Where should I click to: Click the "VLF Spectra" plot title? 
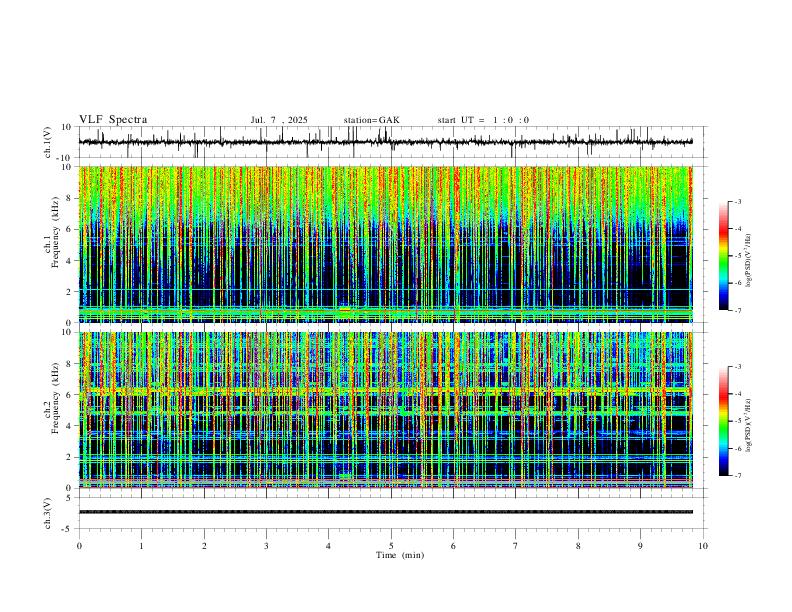tap(113, 120)
